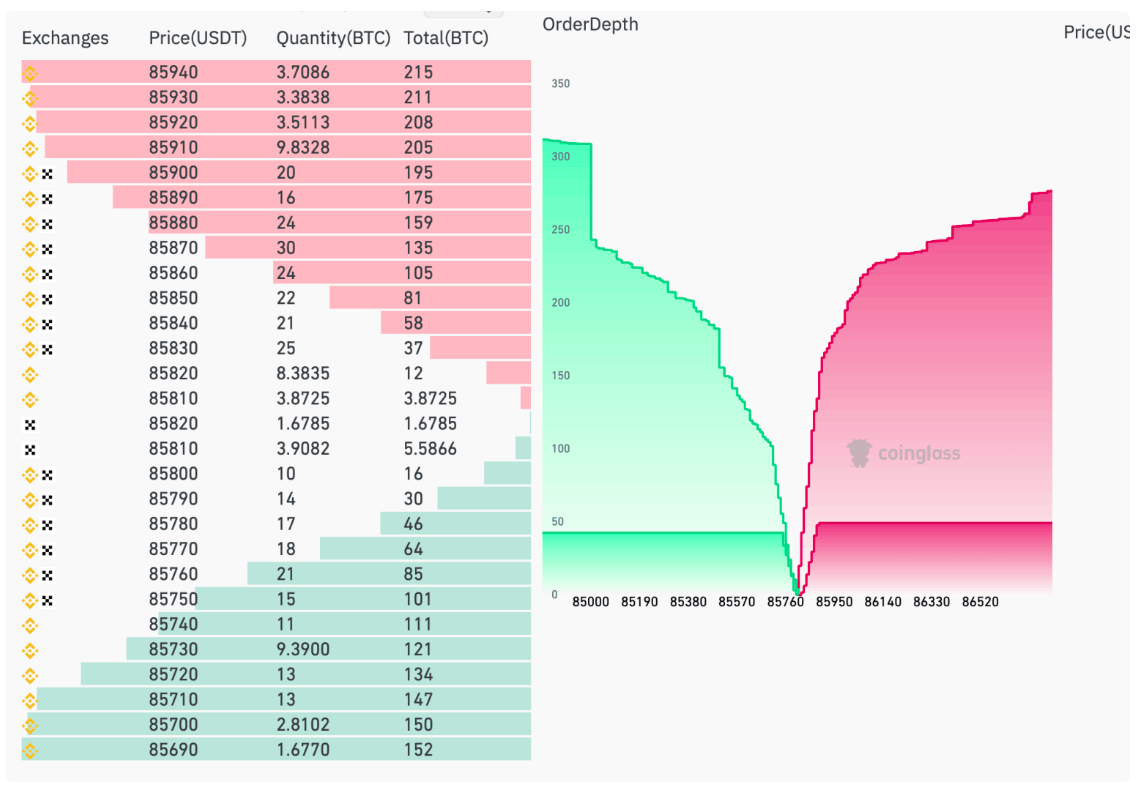
Task: Click the Exchanges column header
Action: pyautogui.click(x=65, y=38)
